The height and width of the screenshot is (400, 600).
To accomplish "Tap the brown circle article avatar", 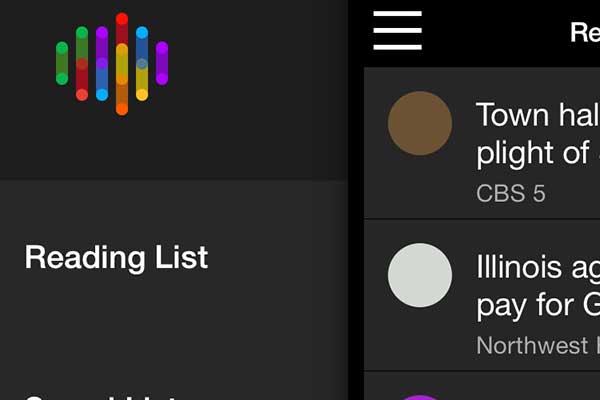I will click(420, 123).
